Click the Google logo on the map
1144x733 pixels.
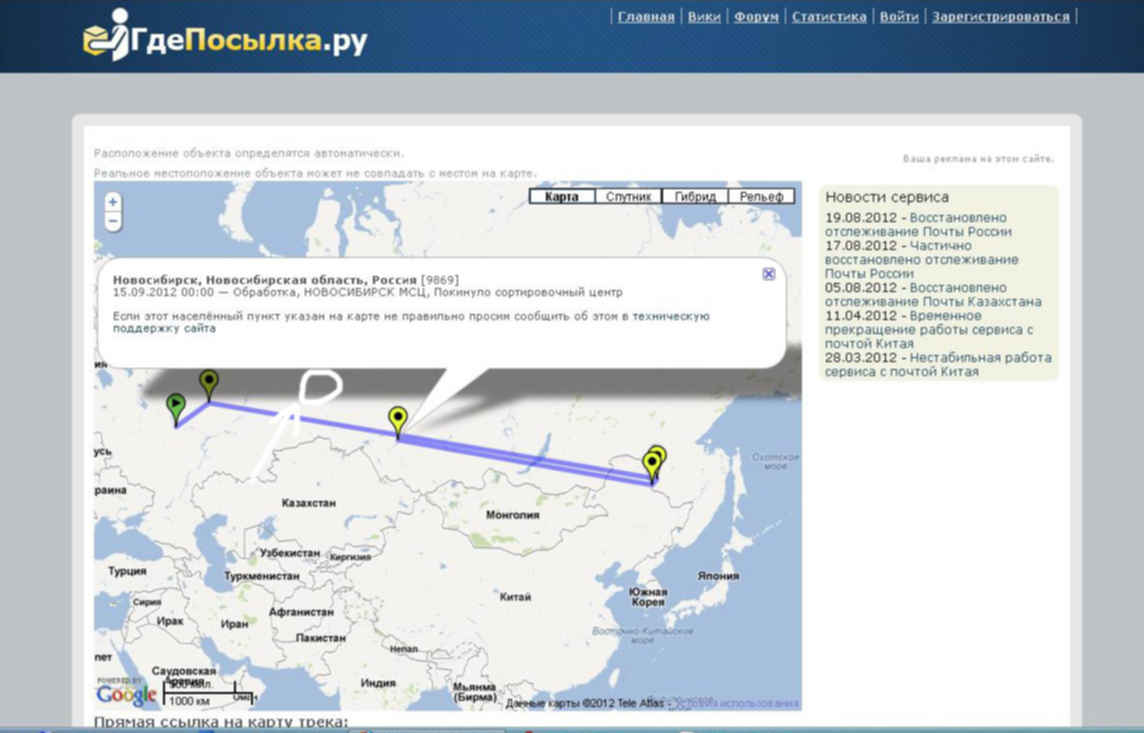point(127,693)
